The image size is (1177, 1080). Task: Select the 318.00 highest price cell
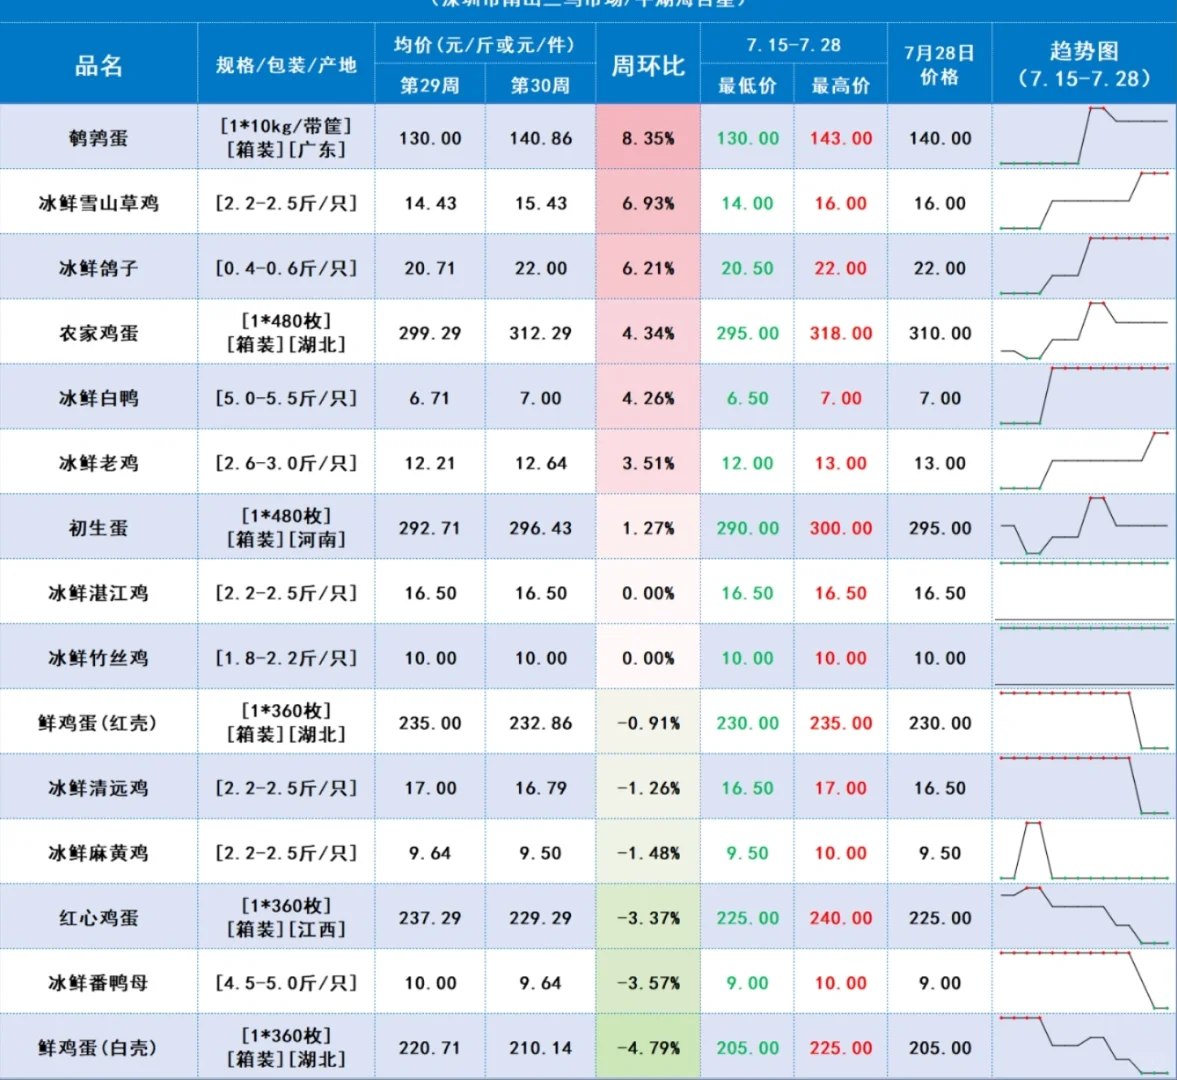tap(841, 333)
